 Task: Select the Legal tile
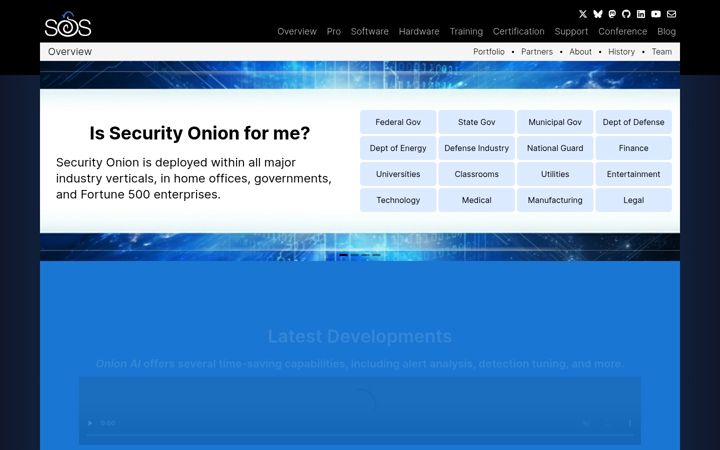coord(634,200)
